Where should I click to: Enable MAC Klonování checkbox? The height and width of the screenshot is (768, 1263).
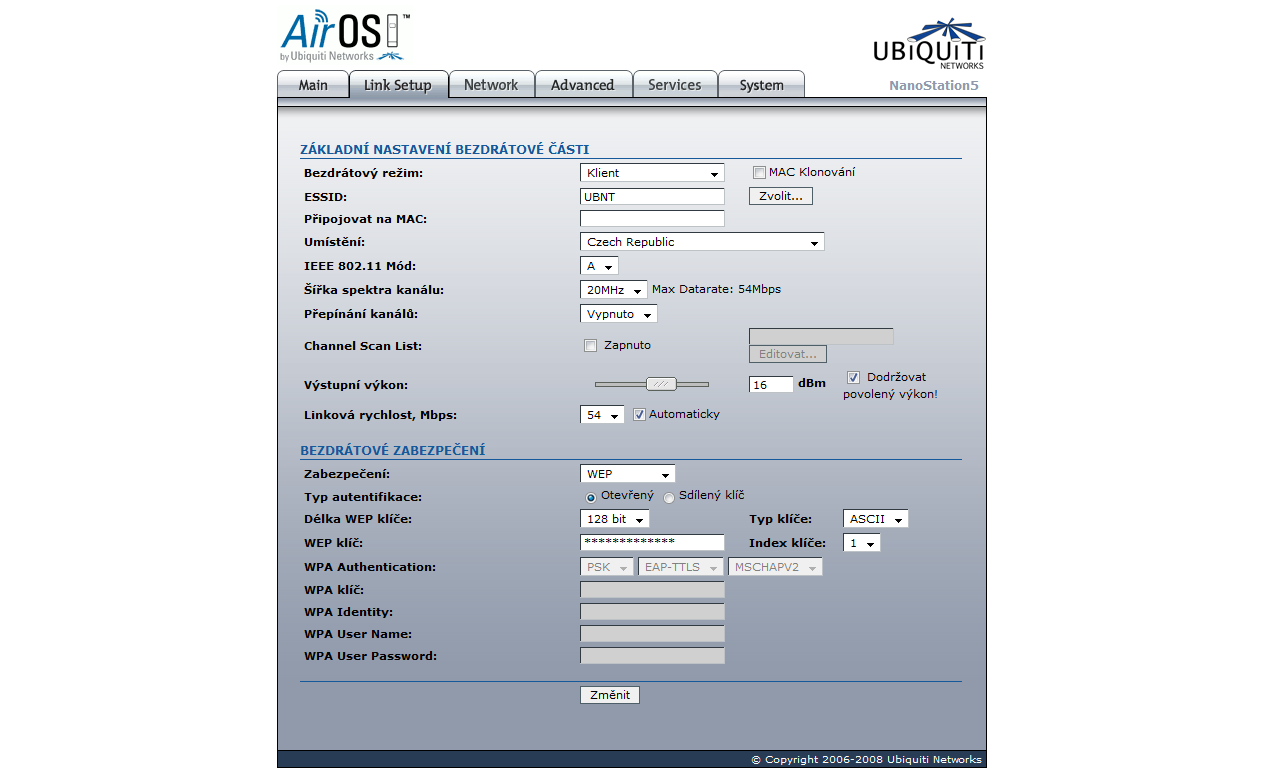click(x=759, y=172)
